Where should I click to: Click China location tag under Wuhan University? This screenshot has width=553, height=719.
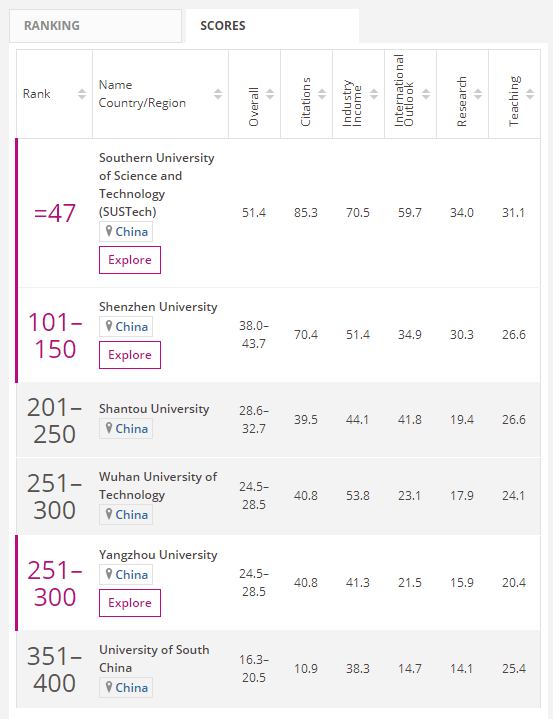tap(126, 514)
